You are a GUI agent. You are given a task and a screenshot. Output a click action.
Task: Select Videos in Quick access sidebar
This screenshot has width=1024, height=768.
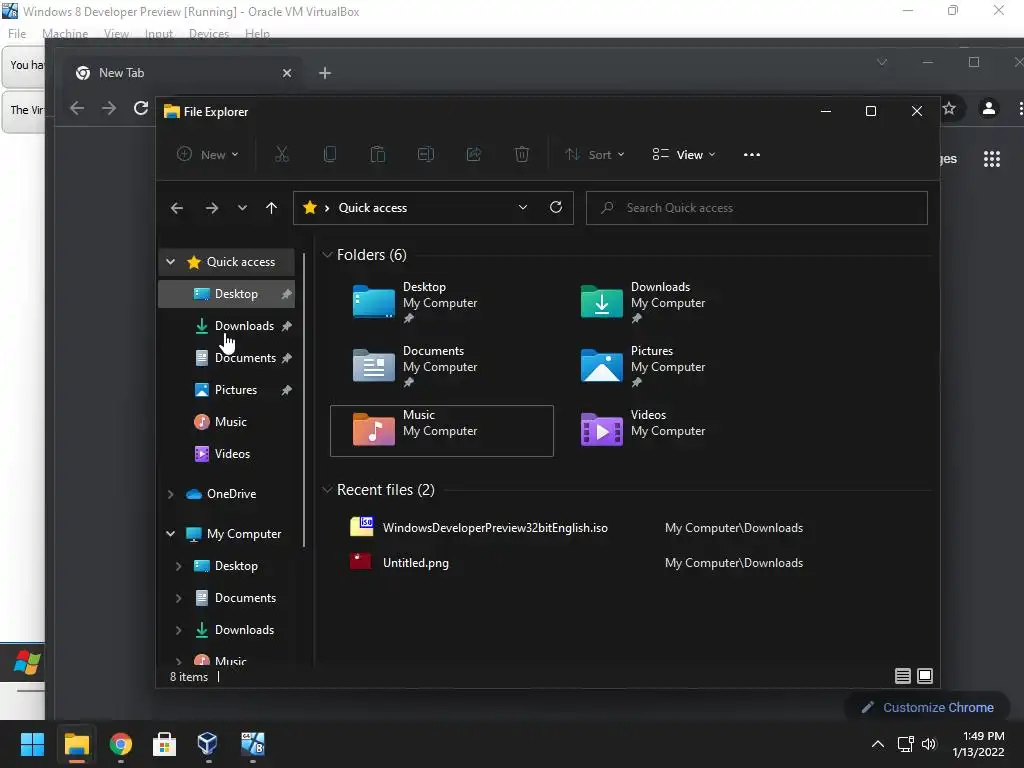(x=227, y=454)
